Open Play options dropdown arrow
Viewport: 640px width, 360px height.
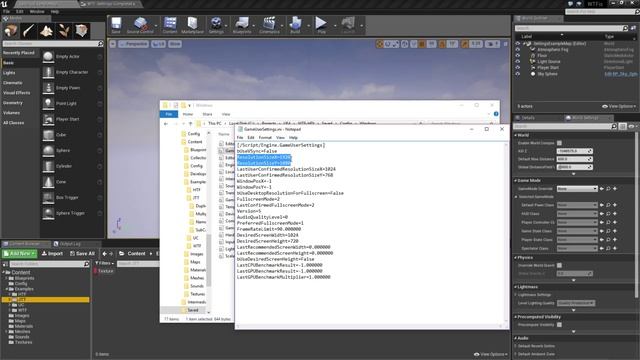pos(335,26)
